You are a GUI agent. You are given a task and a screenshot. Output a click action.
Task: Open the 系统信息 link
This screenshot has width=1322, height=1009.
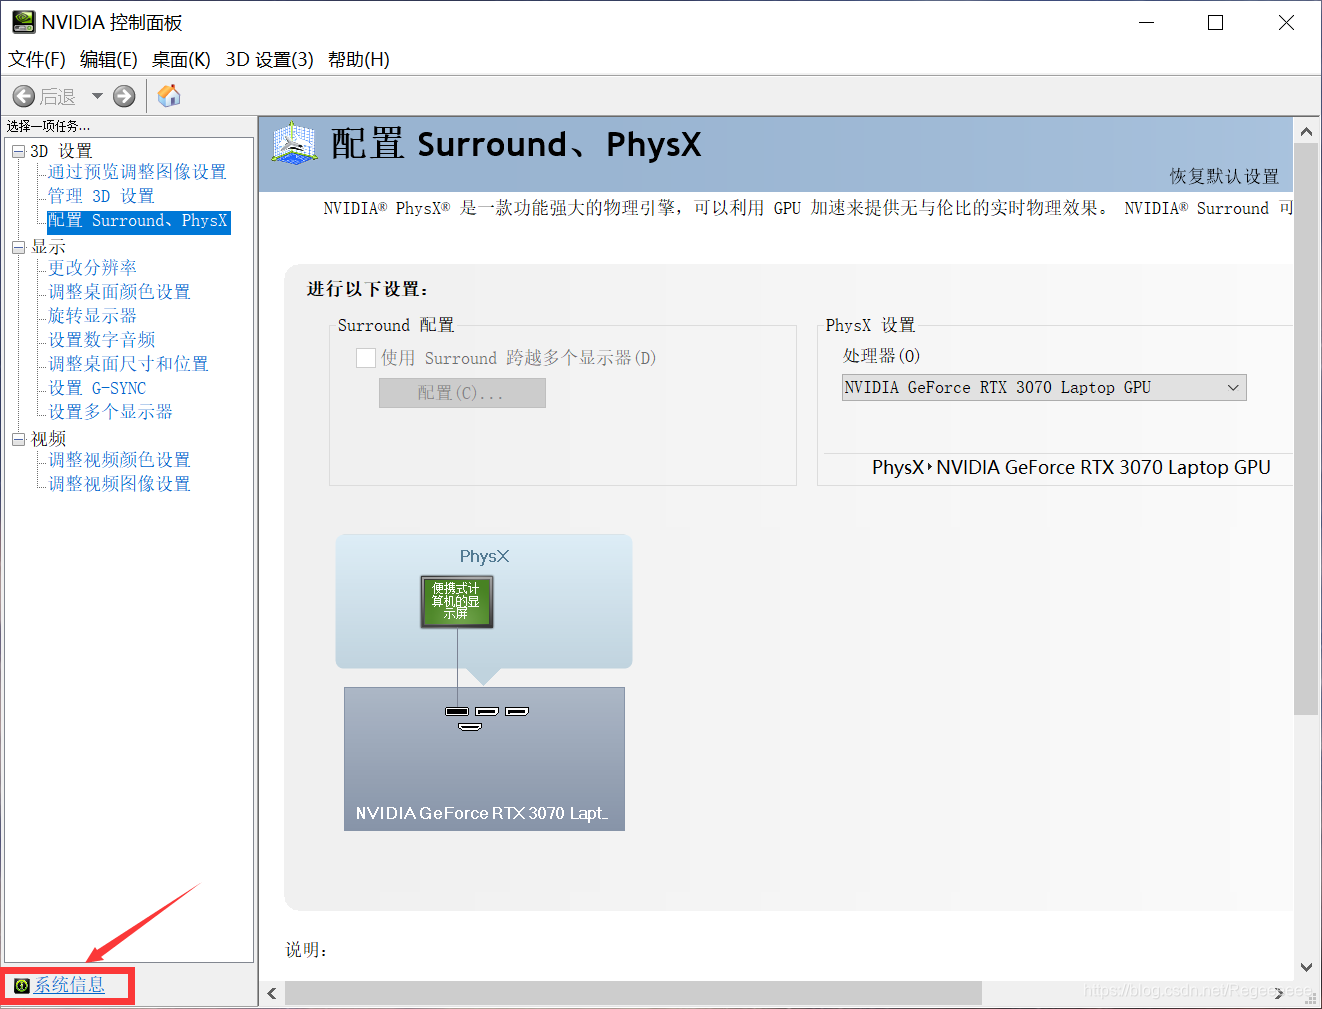pyautogui.click(x=69, y=985)
